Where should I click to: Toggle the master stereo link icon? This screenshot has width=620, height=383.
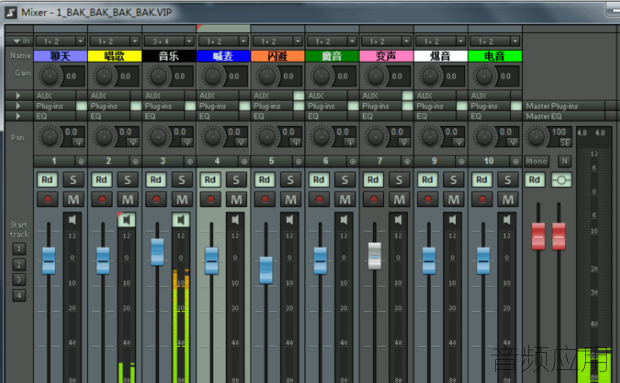pos(561,180)
